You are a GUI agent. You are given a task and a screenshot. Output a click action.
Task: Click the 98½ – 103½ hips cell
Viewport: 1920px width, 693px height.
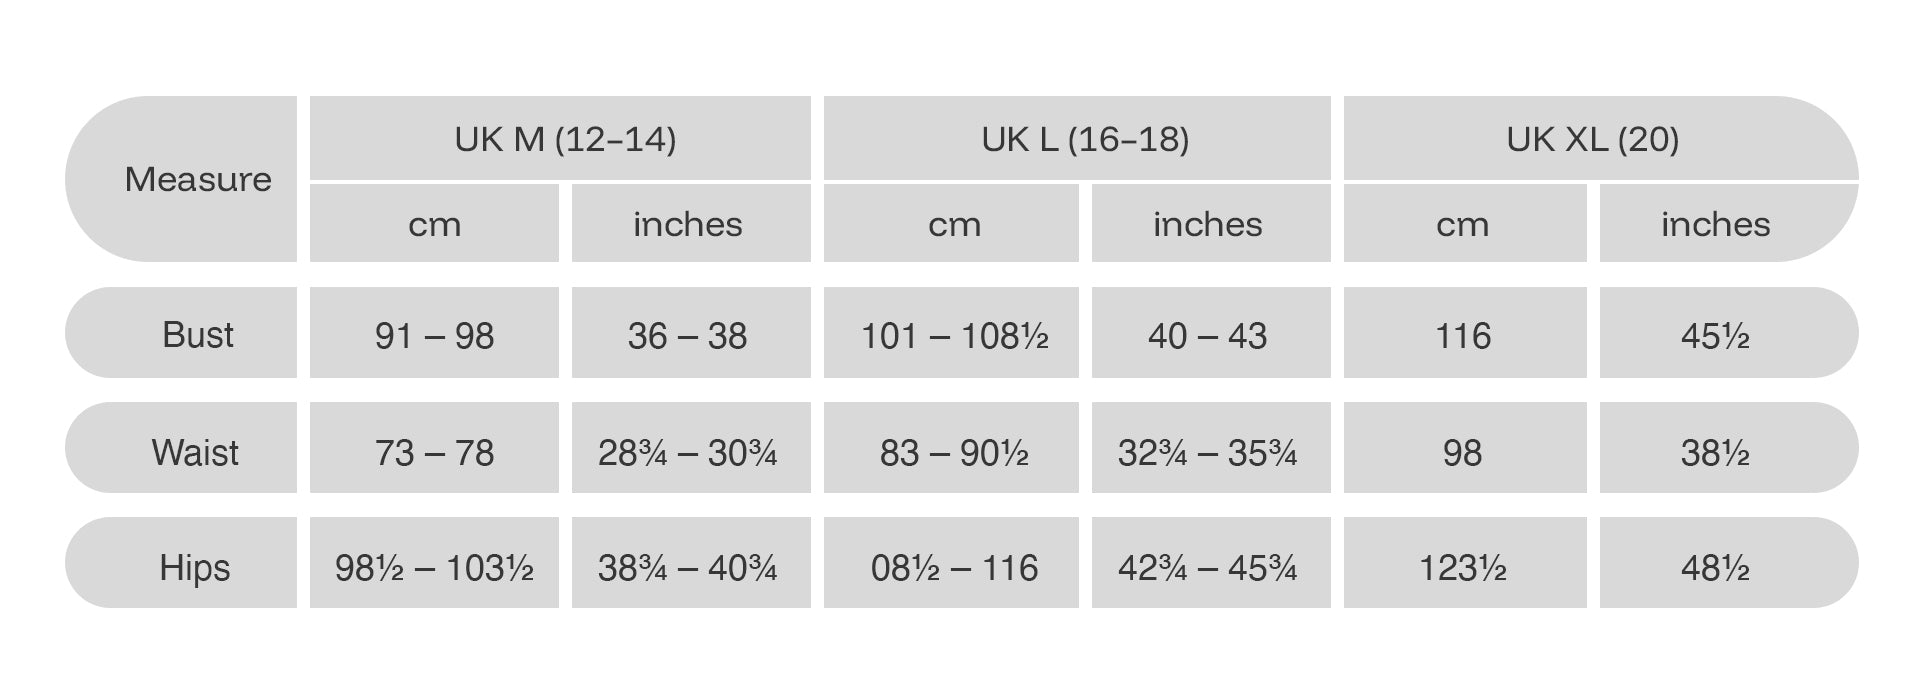(434, 567)
